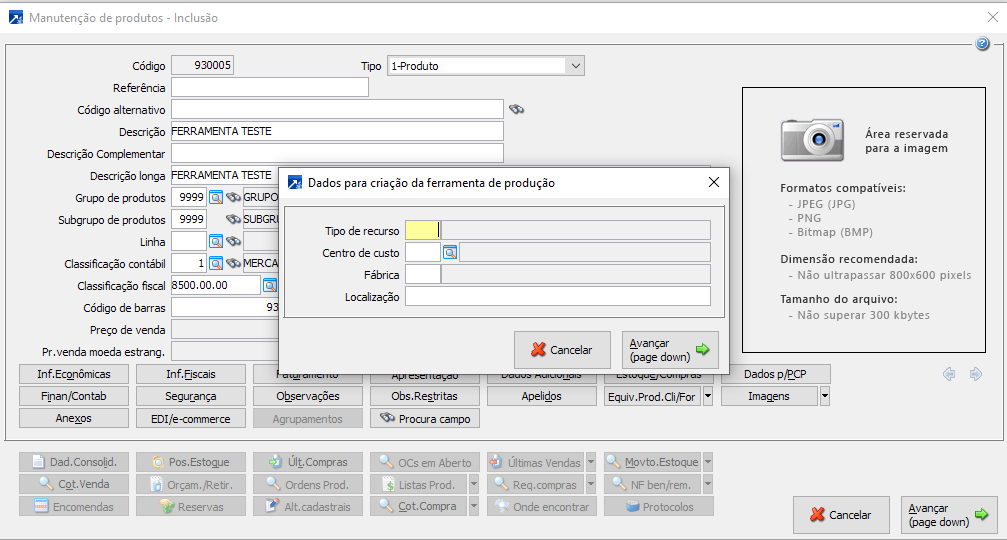Click binoculars icon for Subgrupo de produtos
Screen dimensions: 1007x540
[233, 220]
